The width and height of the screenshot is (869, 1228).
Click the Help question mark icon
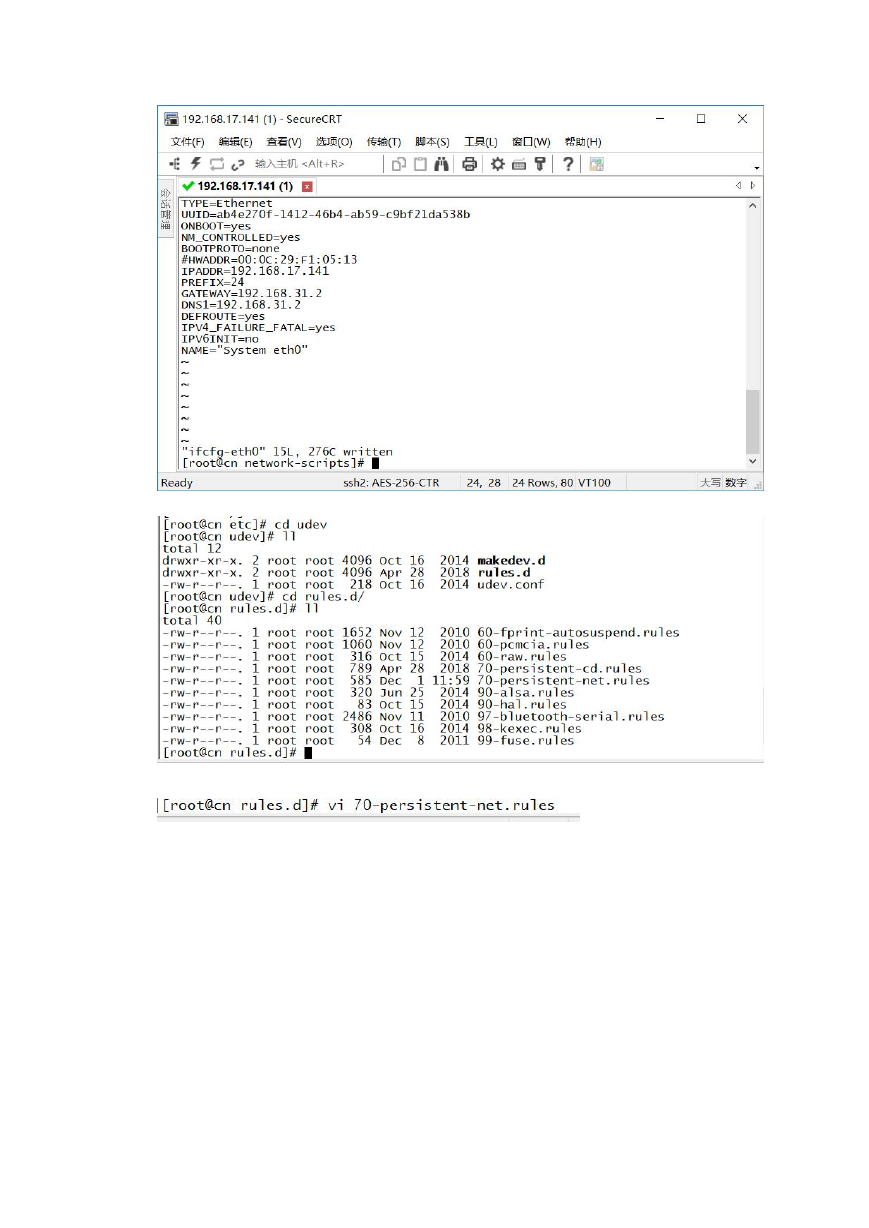click(568, 164)
